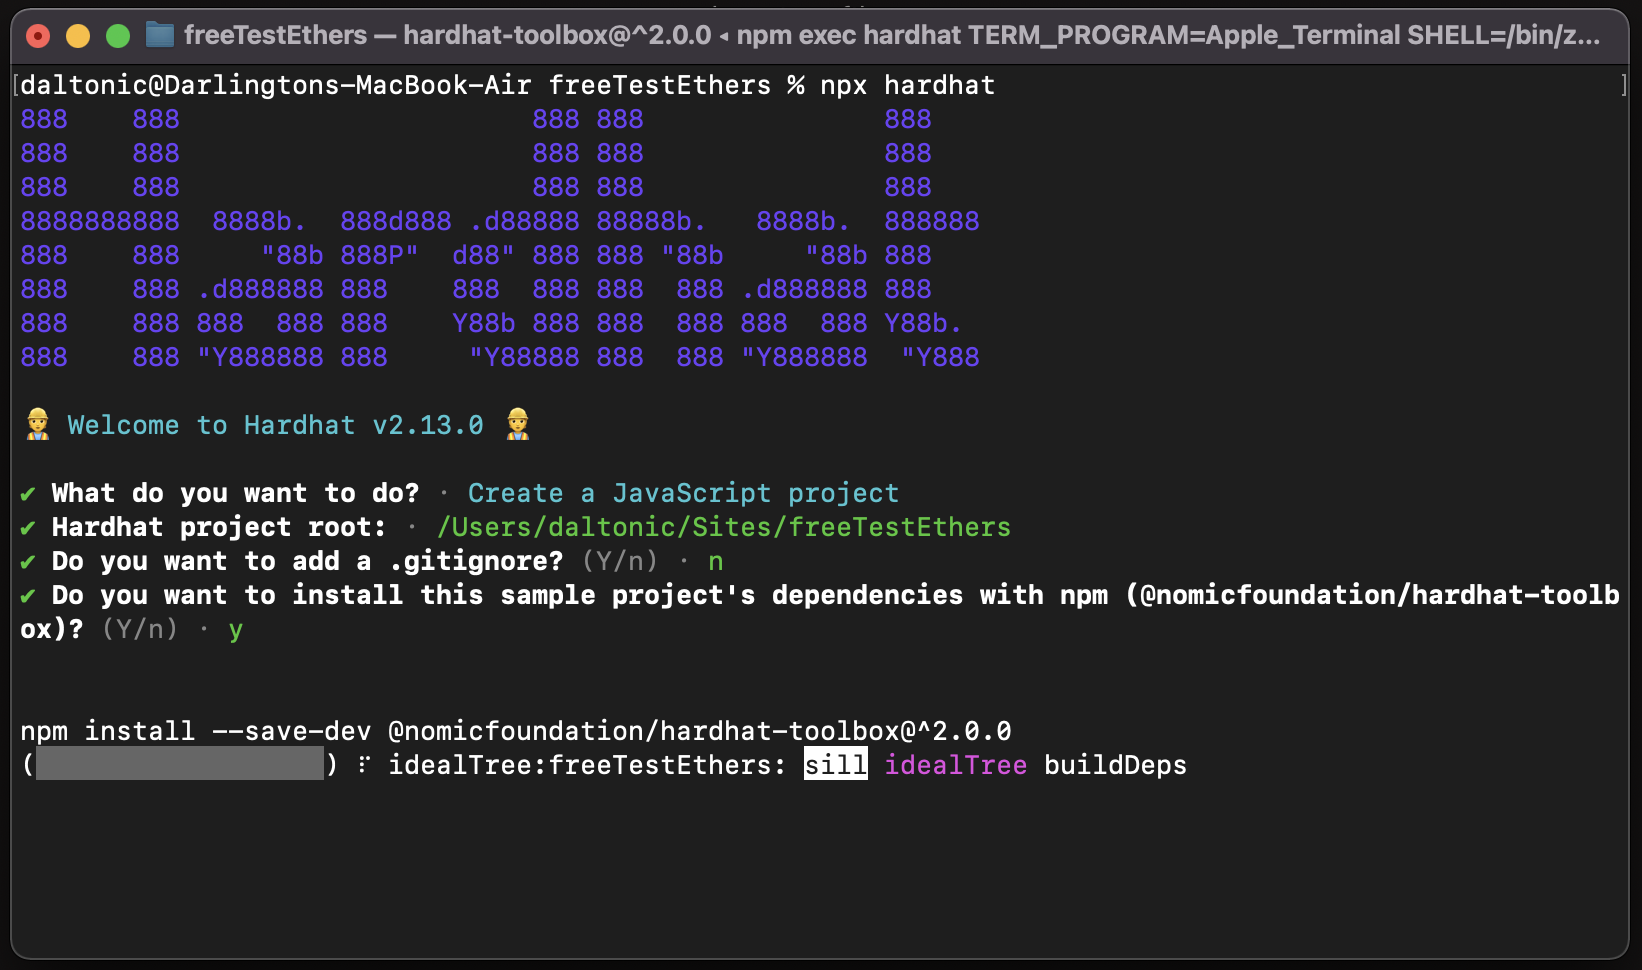Click the magenta 'idealTree' text
Viewport: 1642px width, 970px height.
point(956,765)
